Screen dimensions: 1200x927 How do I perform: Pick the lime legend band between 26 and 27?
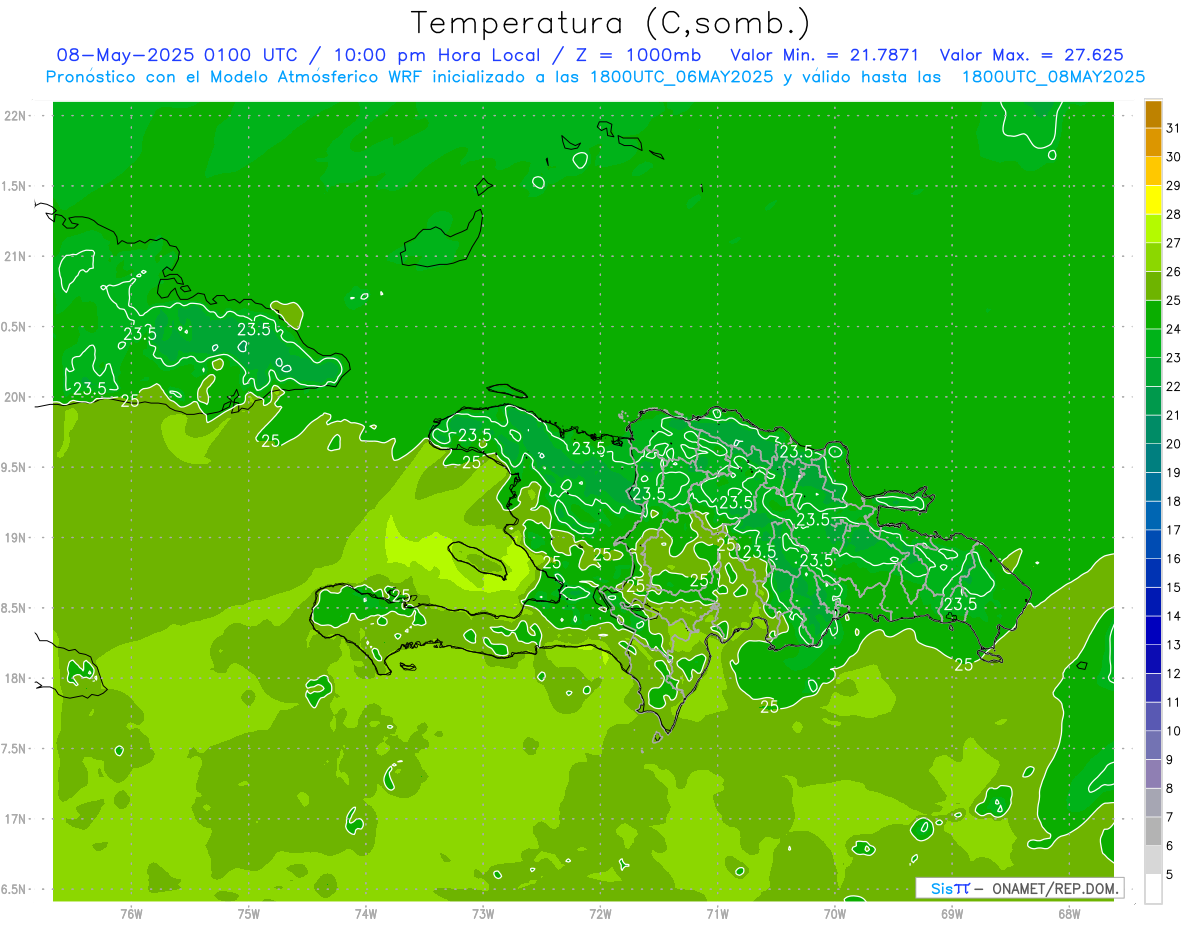coord(1153,257)
